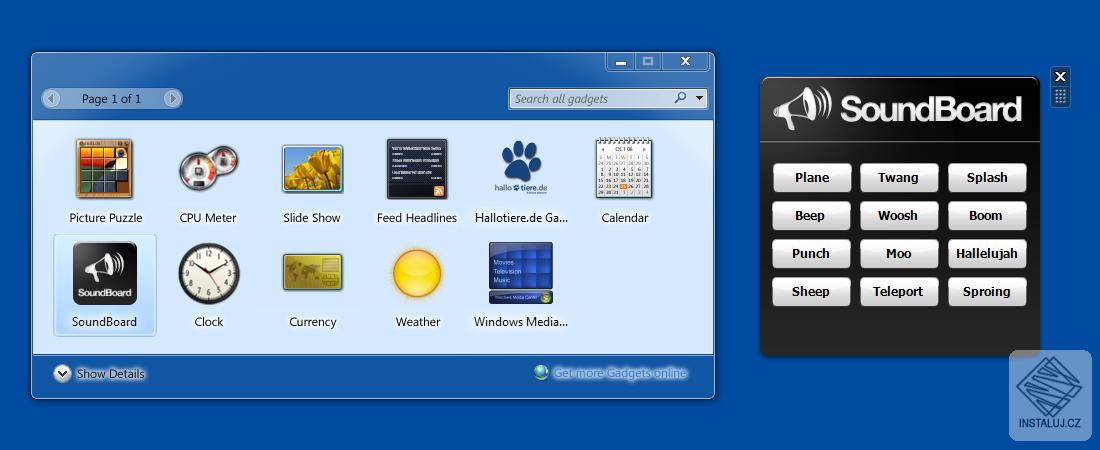
Task: Click the Feed Headlines label text
Action: 417,218
